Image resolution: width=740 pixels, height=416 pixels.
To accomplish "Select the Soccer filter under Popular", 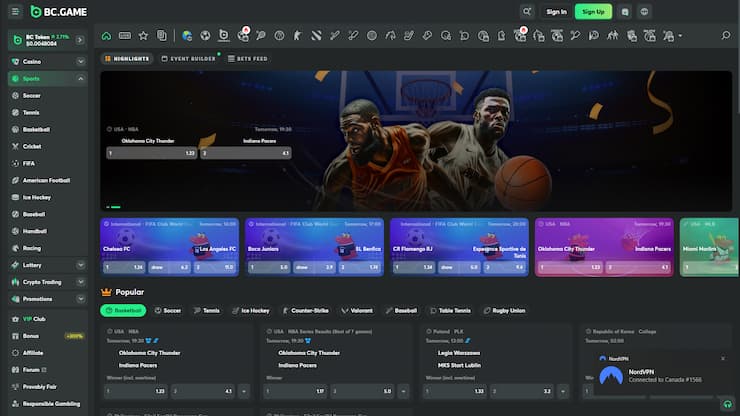I will [168, 311].
